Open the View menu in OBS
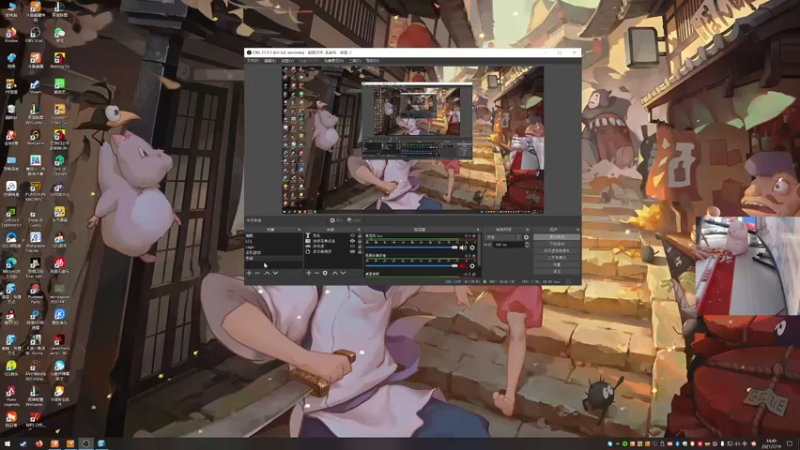The image size is (800, 450). click(287, 61)
